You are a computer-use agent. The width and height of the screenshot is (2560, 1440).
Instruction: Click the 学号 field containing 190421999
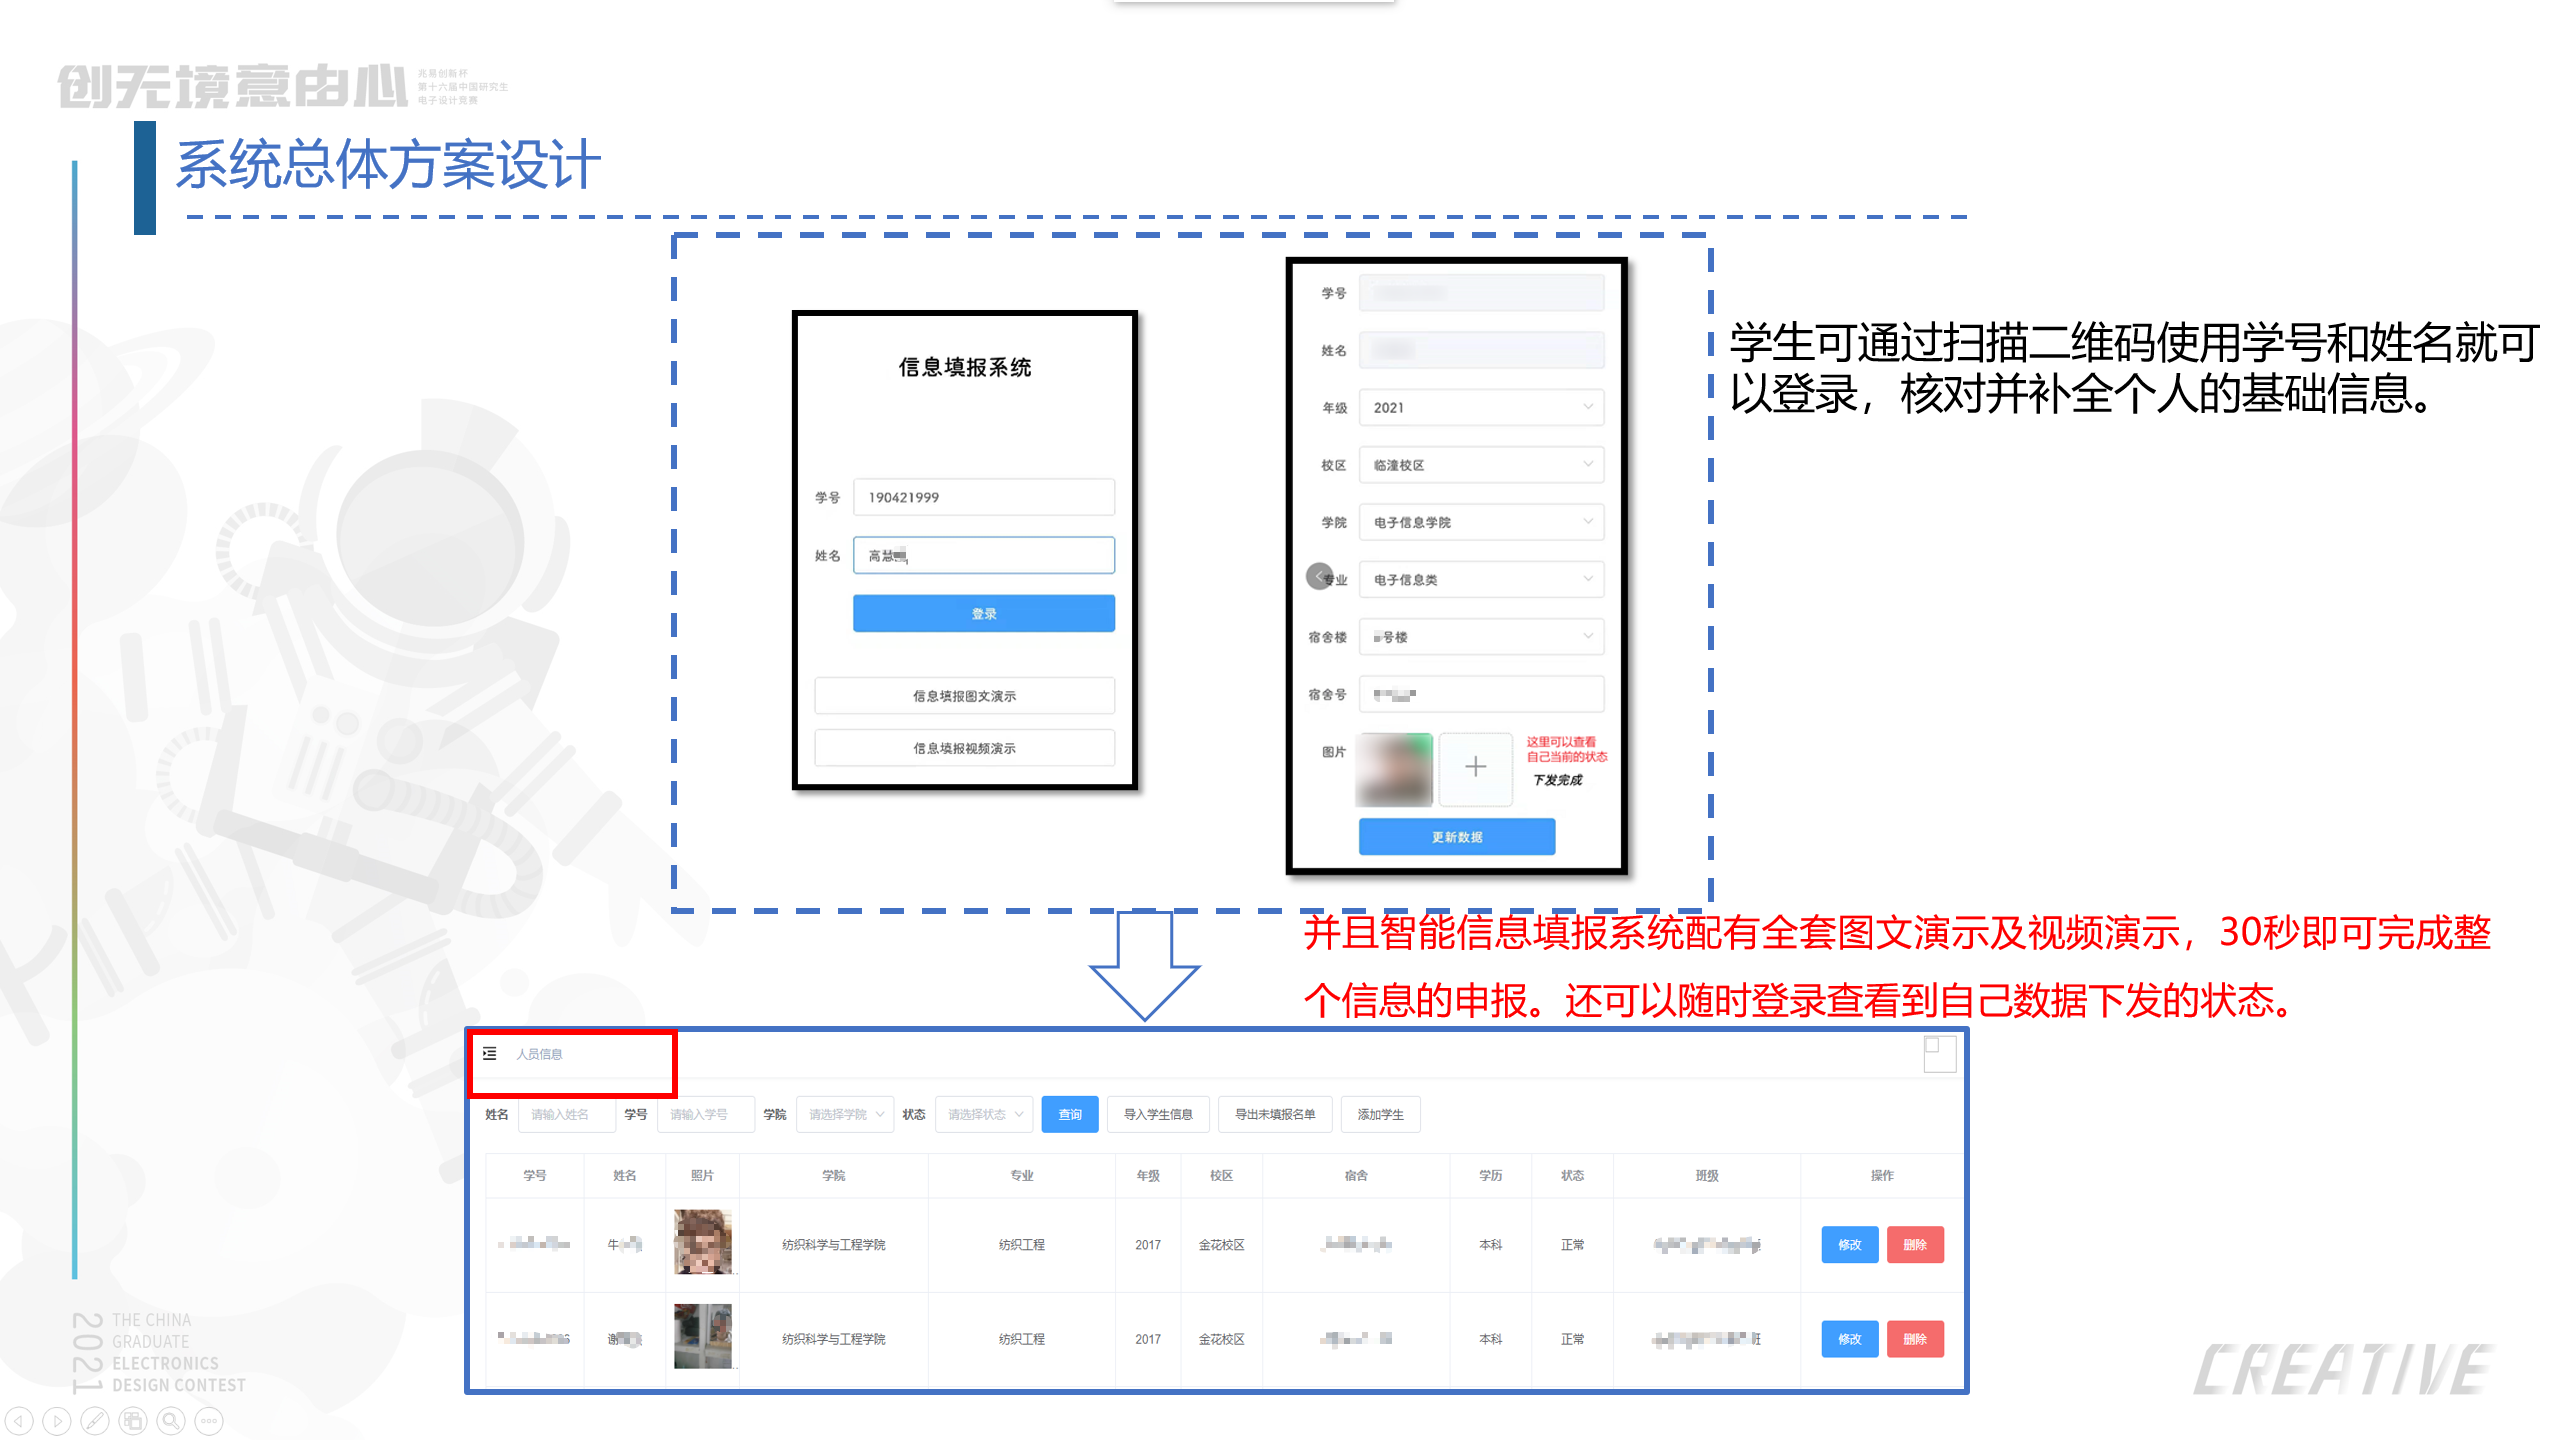(984, 497)
